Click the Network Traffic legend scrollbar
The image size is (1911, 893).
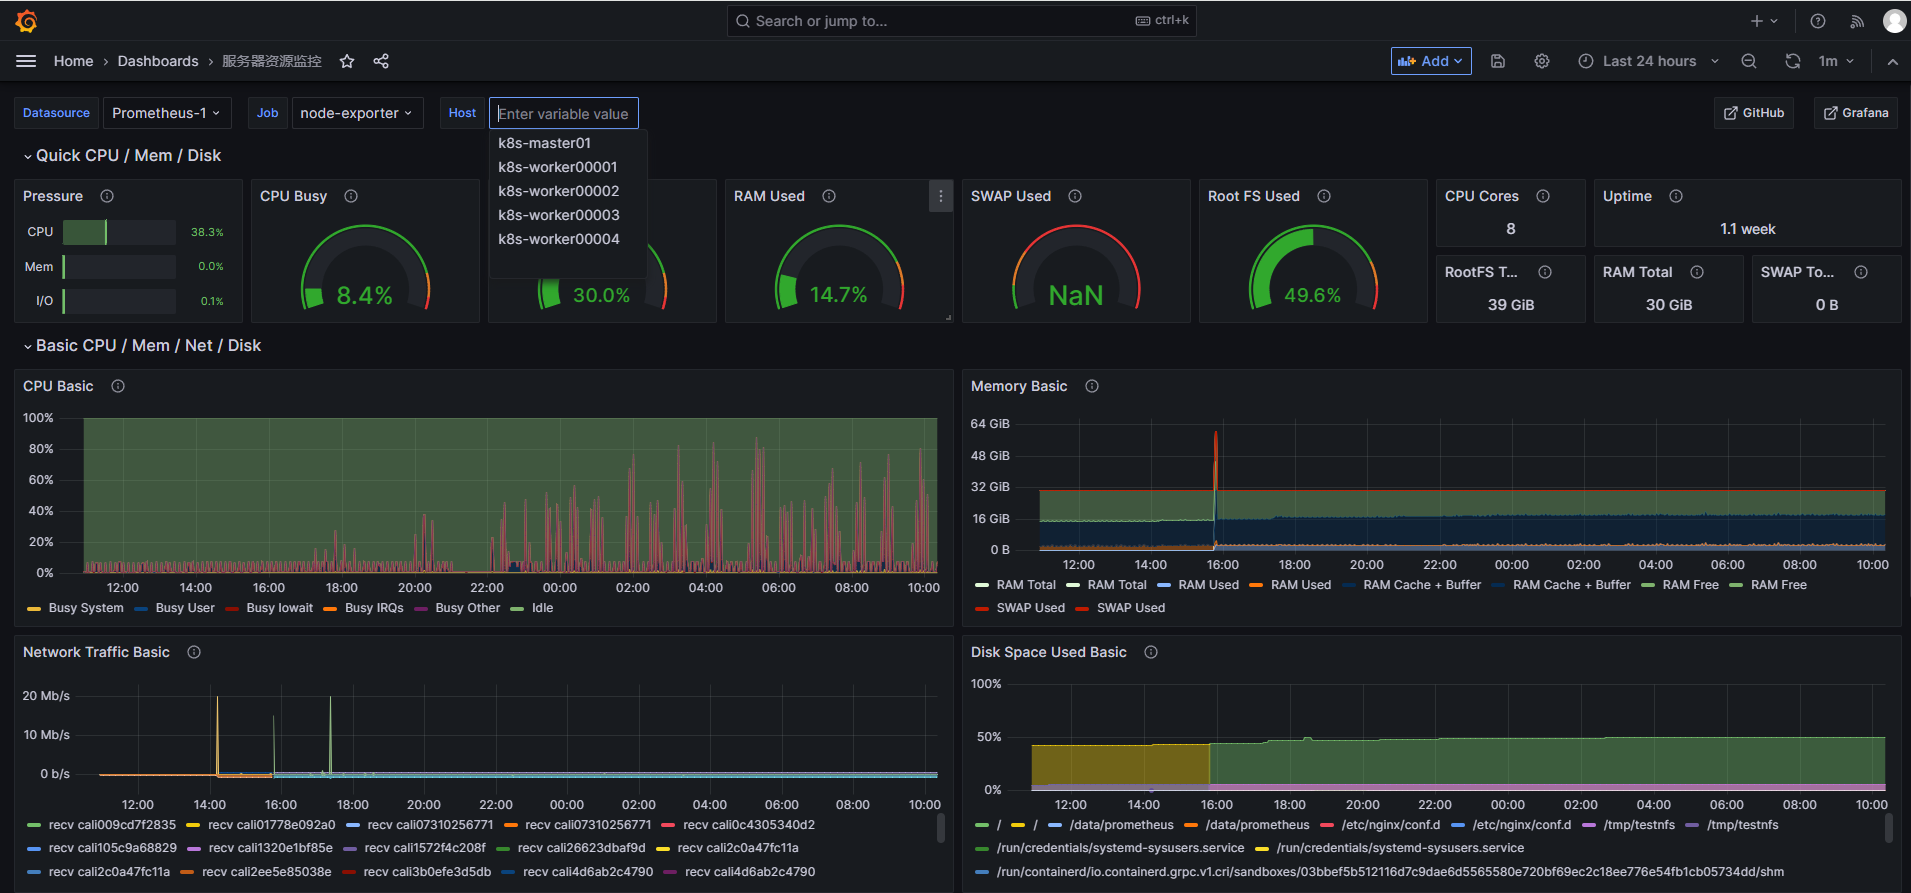click(941, 828)
